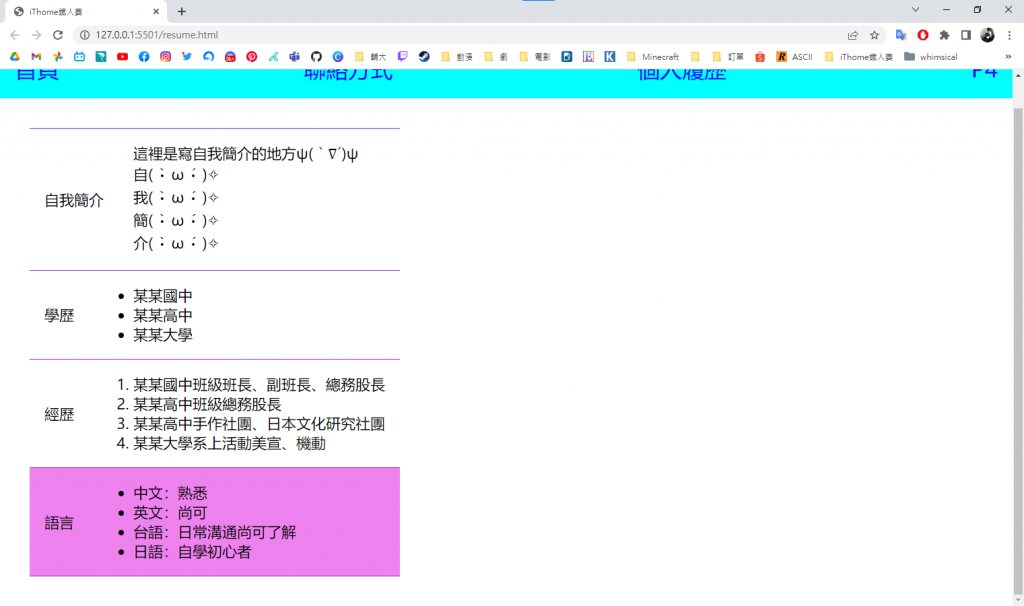Open the tab search dropdown arrow
This screenshot has height=606, width=1024.
tap(916, 10)
